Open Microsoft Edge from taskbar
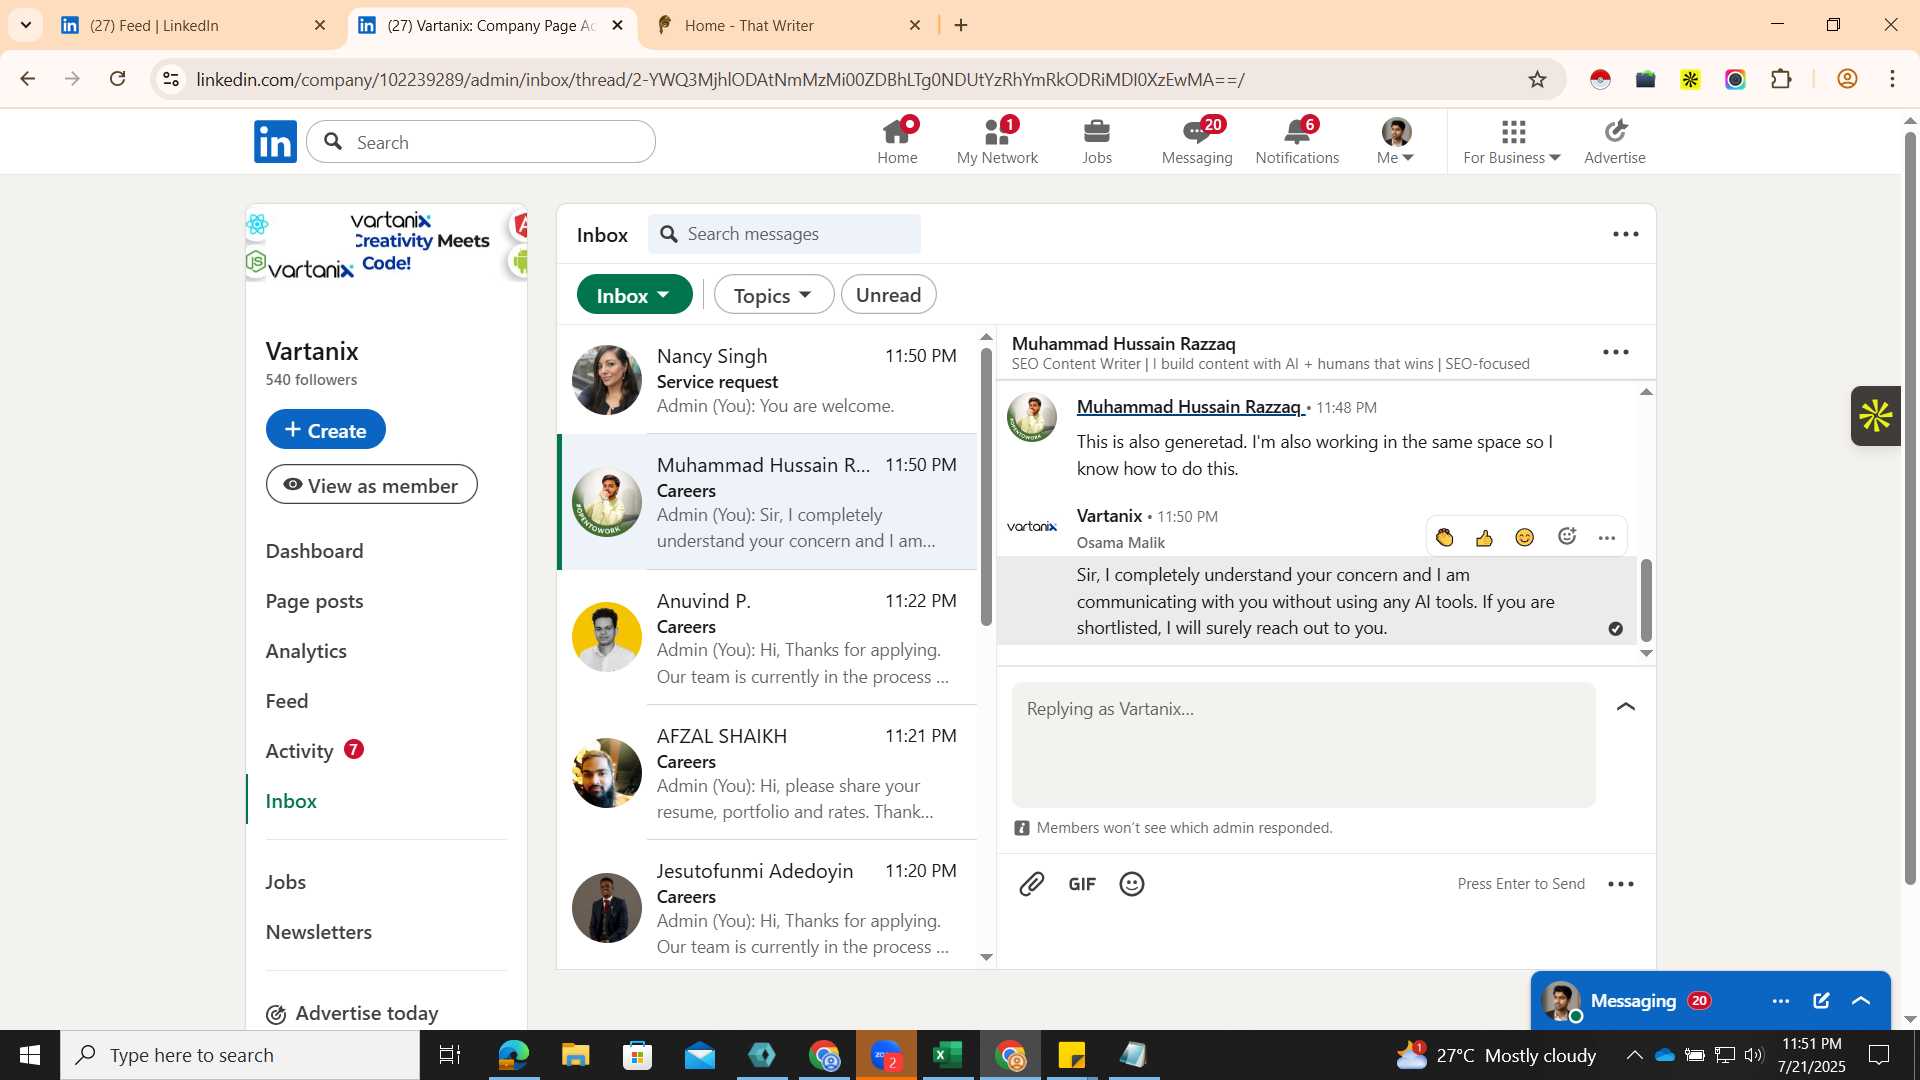1920x1080 pixels. 513,1055
